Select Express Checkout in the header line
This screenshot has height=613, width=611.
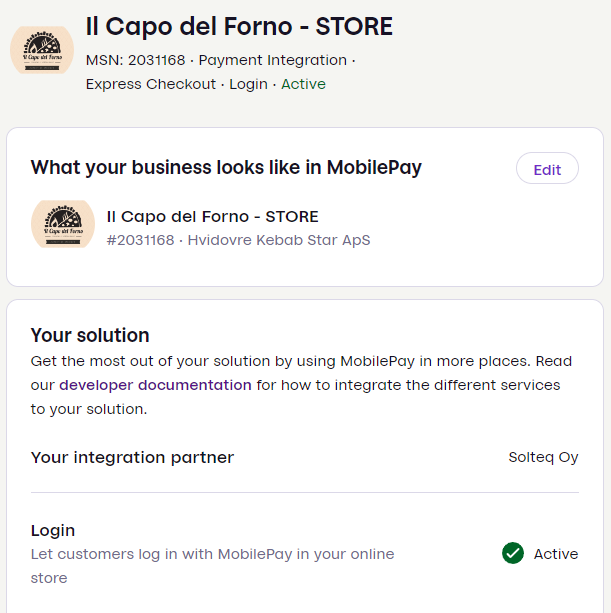click(x=151, y=84)
